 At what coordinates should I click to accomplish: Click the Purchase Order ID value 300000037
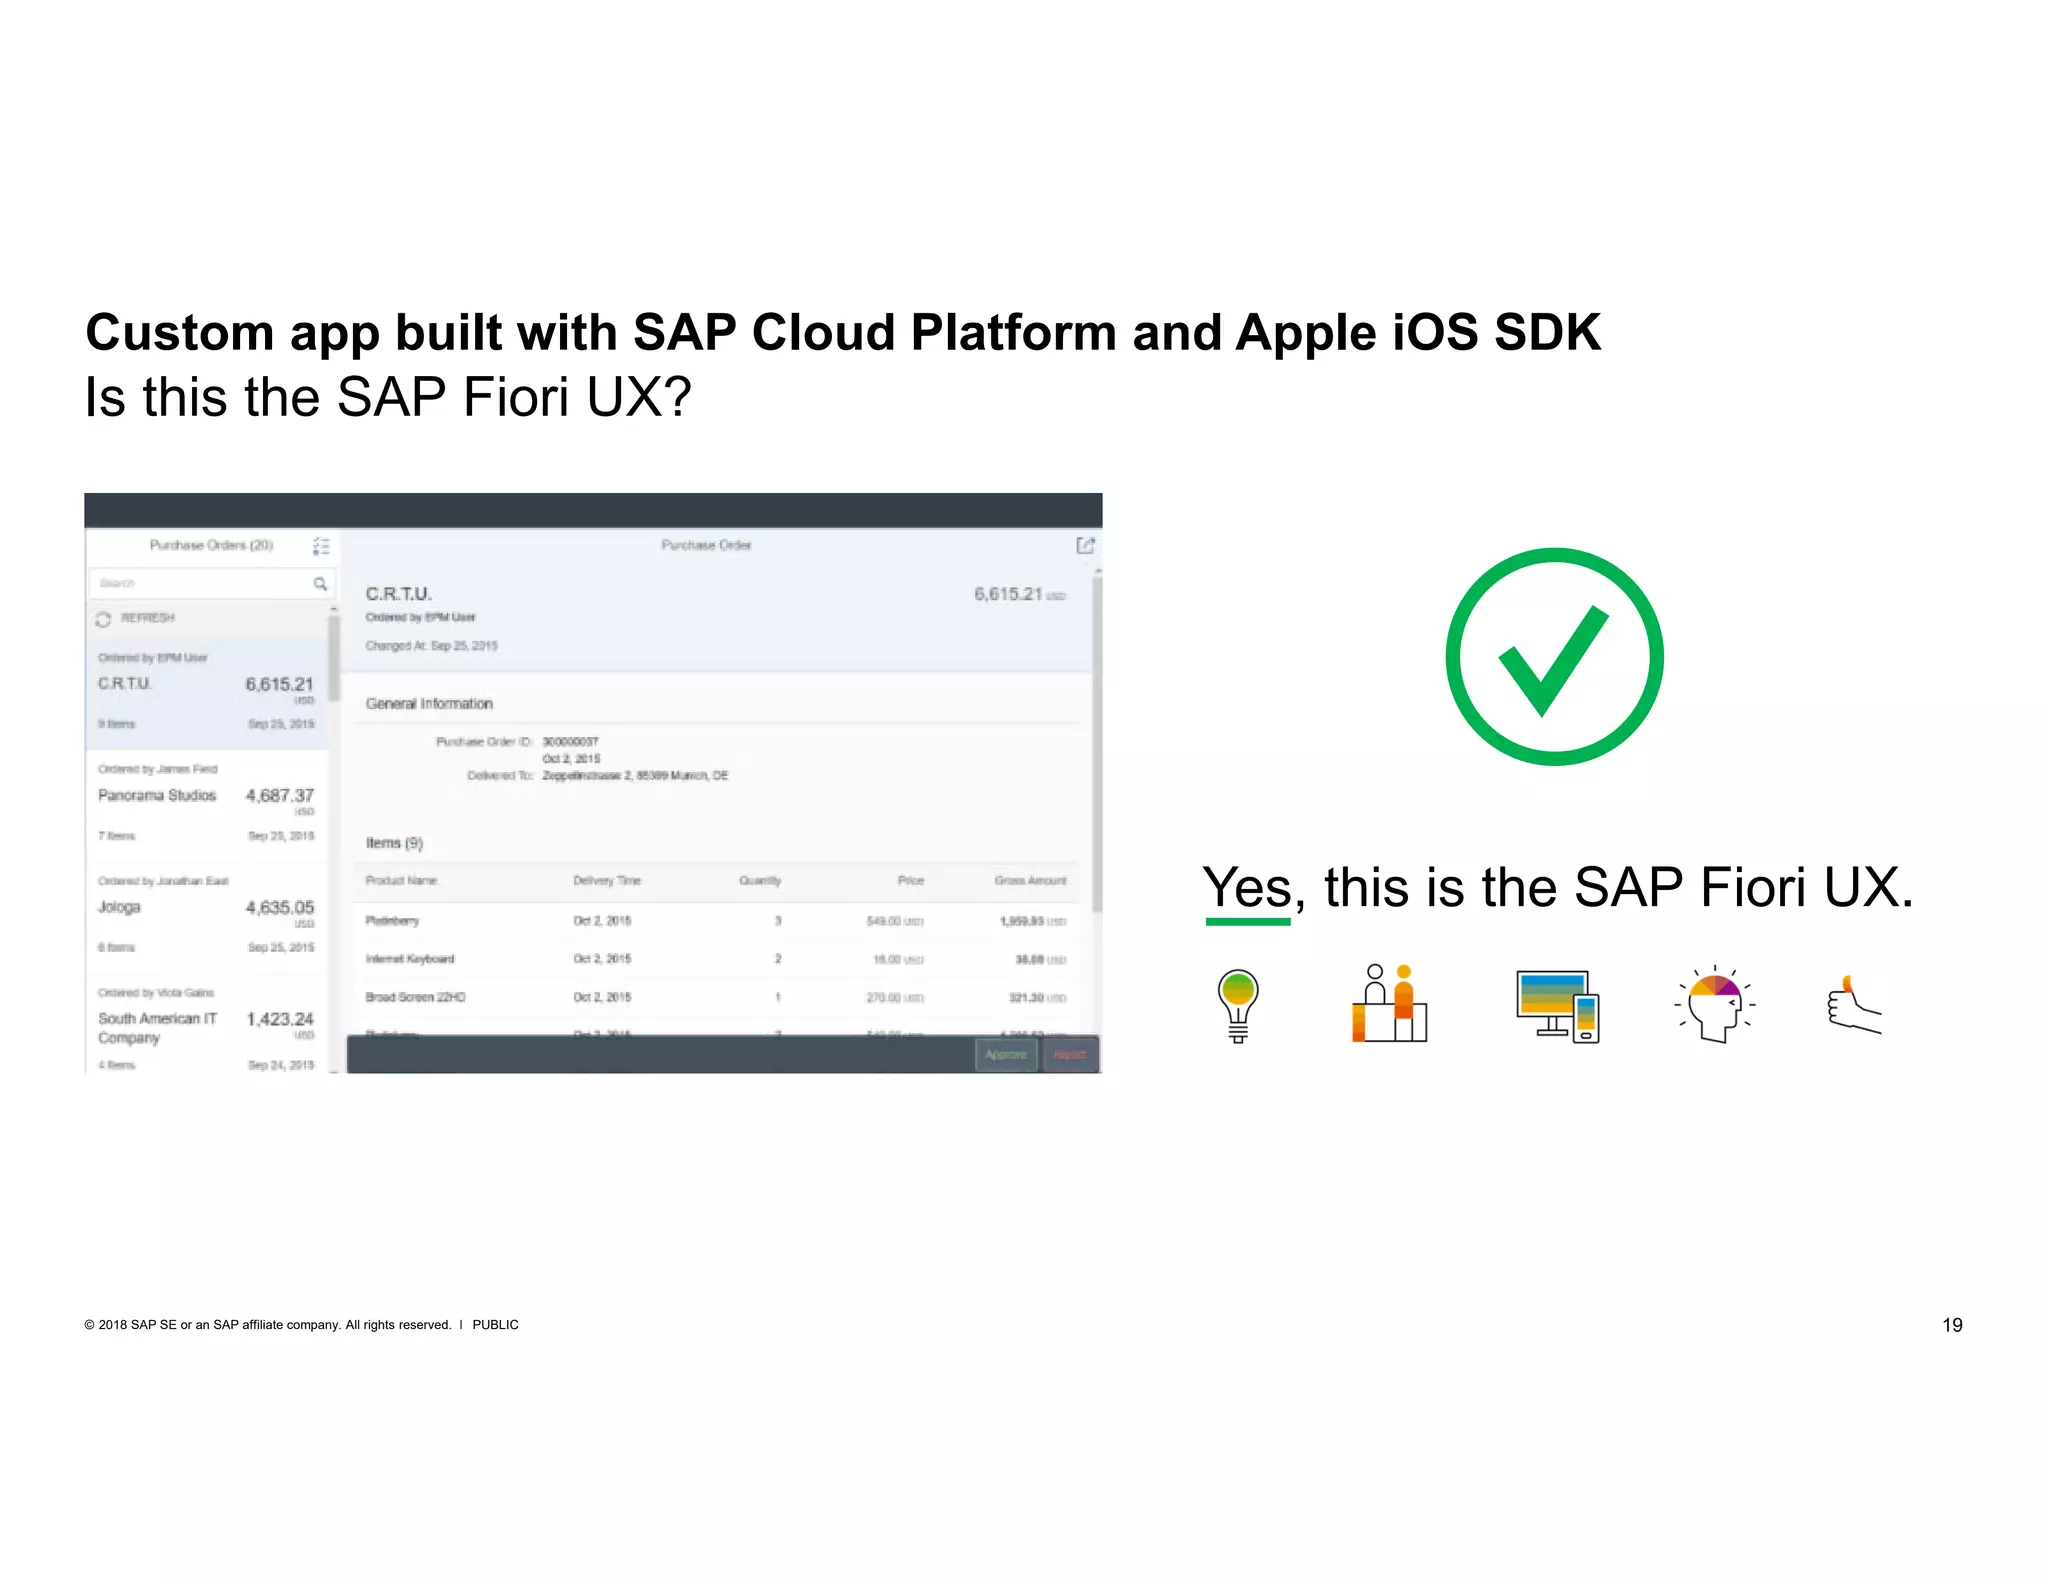tap(570, 742)
